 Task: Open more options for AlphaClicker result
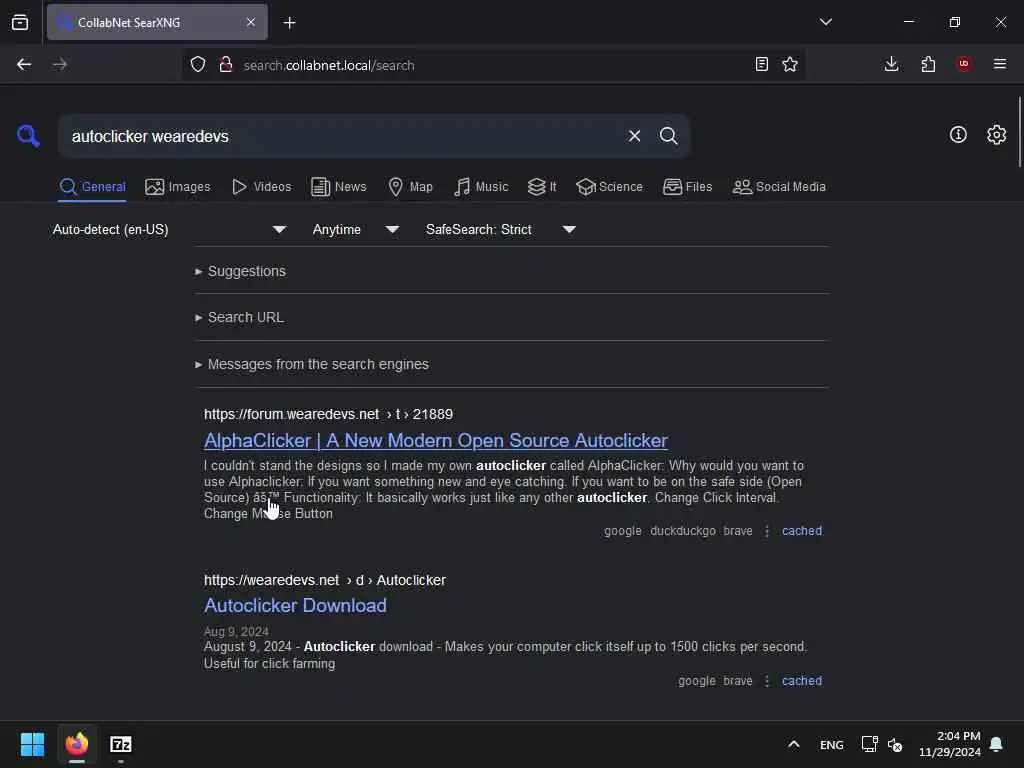[x=767, y=531]
